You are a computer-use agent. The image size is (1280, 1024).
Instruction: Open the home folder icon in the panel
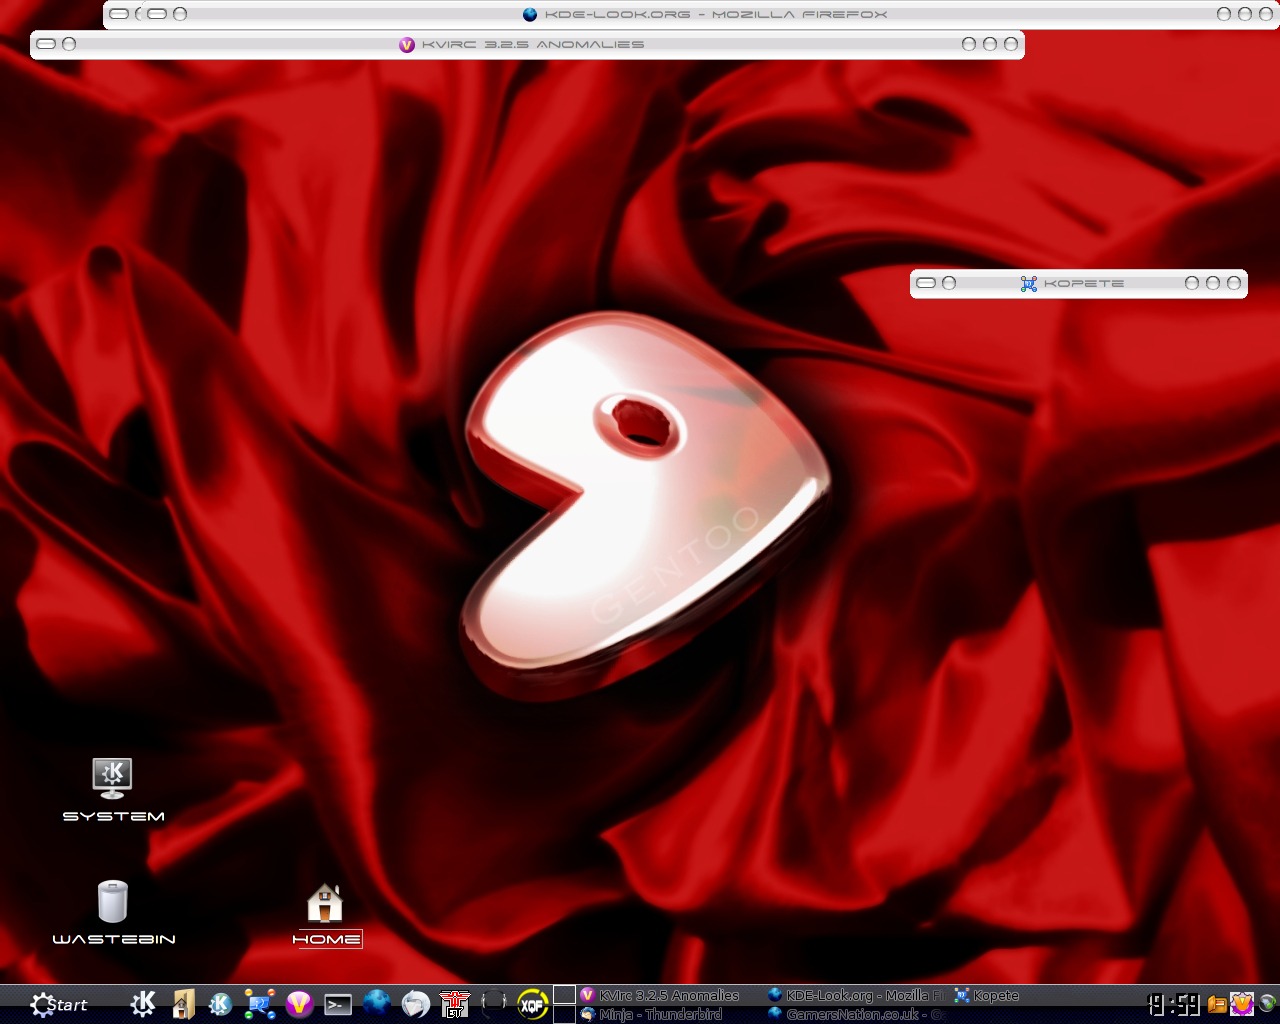(183, 1003)
